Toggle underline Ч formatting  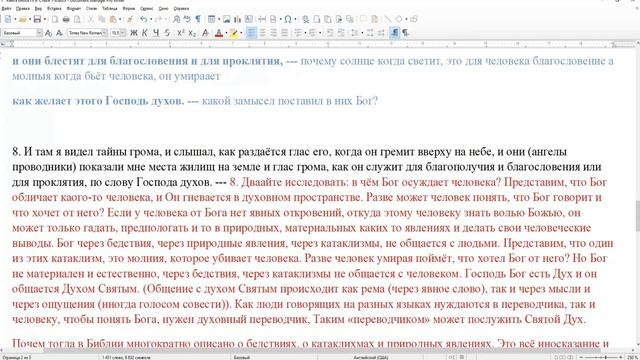156,33
